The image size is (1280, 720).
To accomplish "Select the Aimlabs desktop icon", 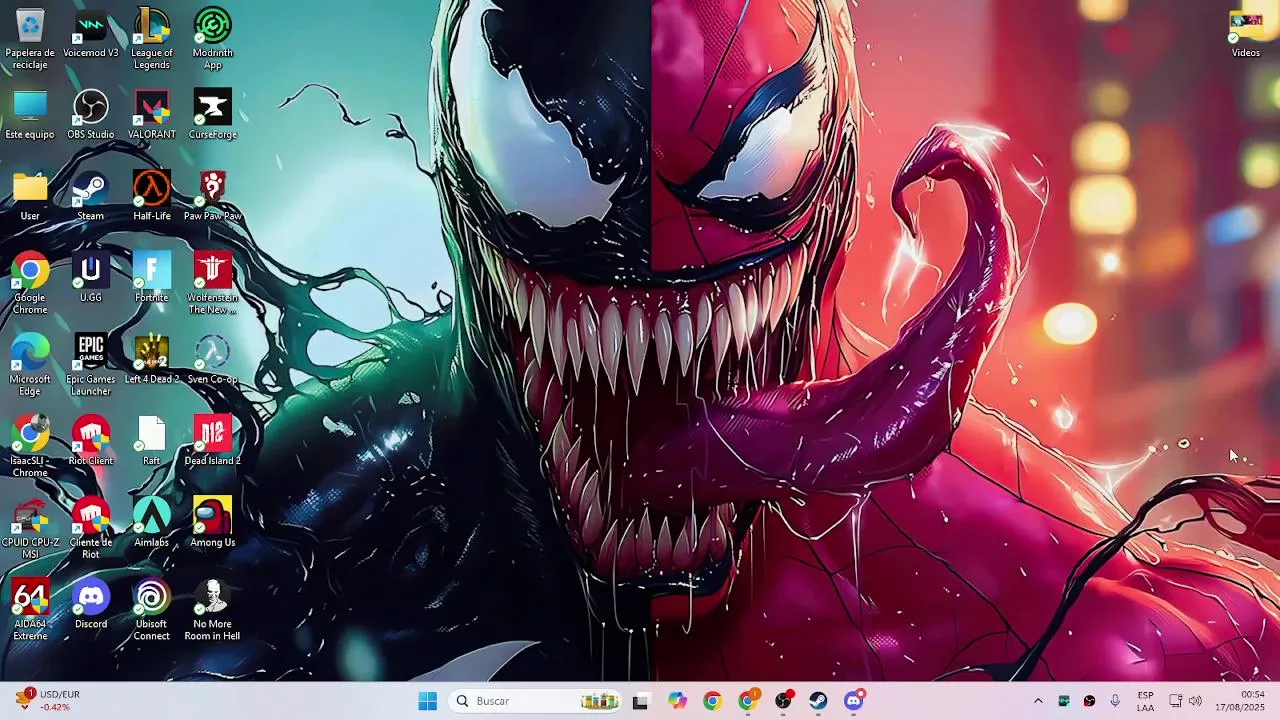I will click(x=152, y=522).
